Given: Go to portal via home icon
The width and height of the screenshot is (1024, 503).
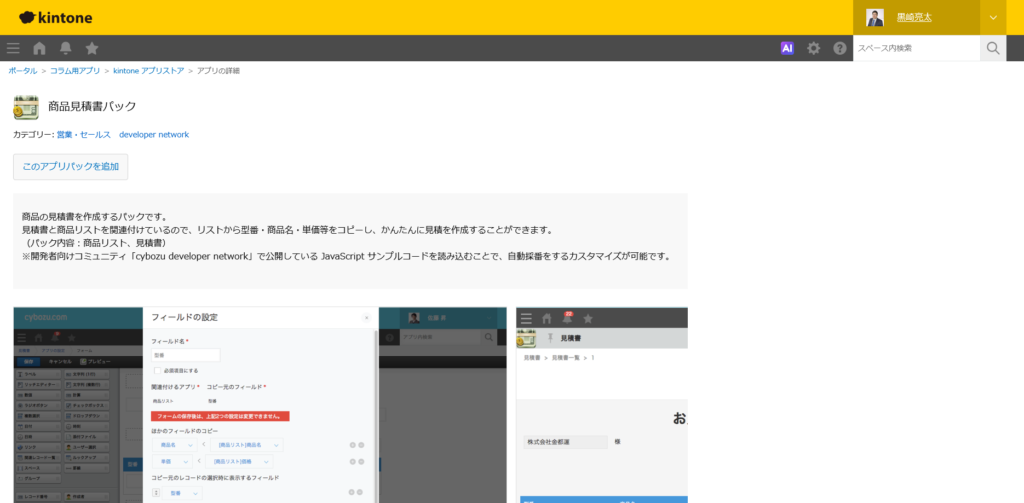Looking at the screenshot, I should pos(39,48).
